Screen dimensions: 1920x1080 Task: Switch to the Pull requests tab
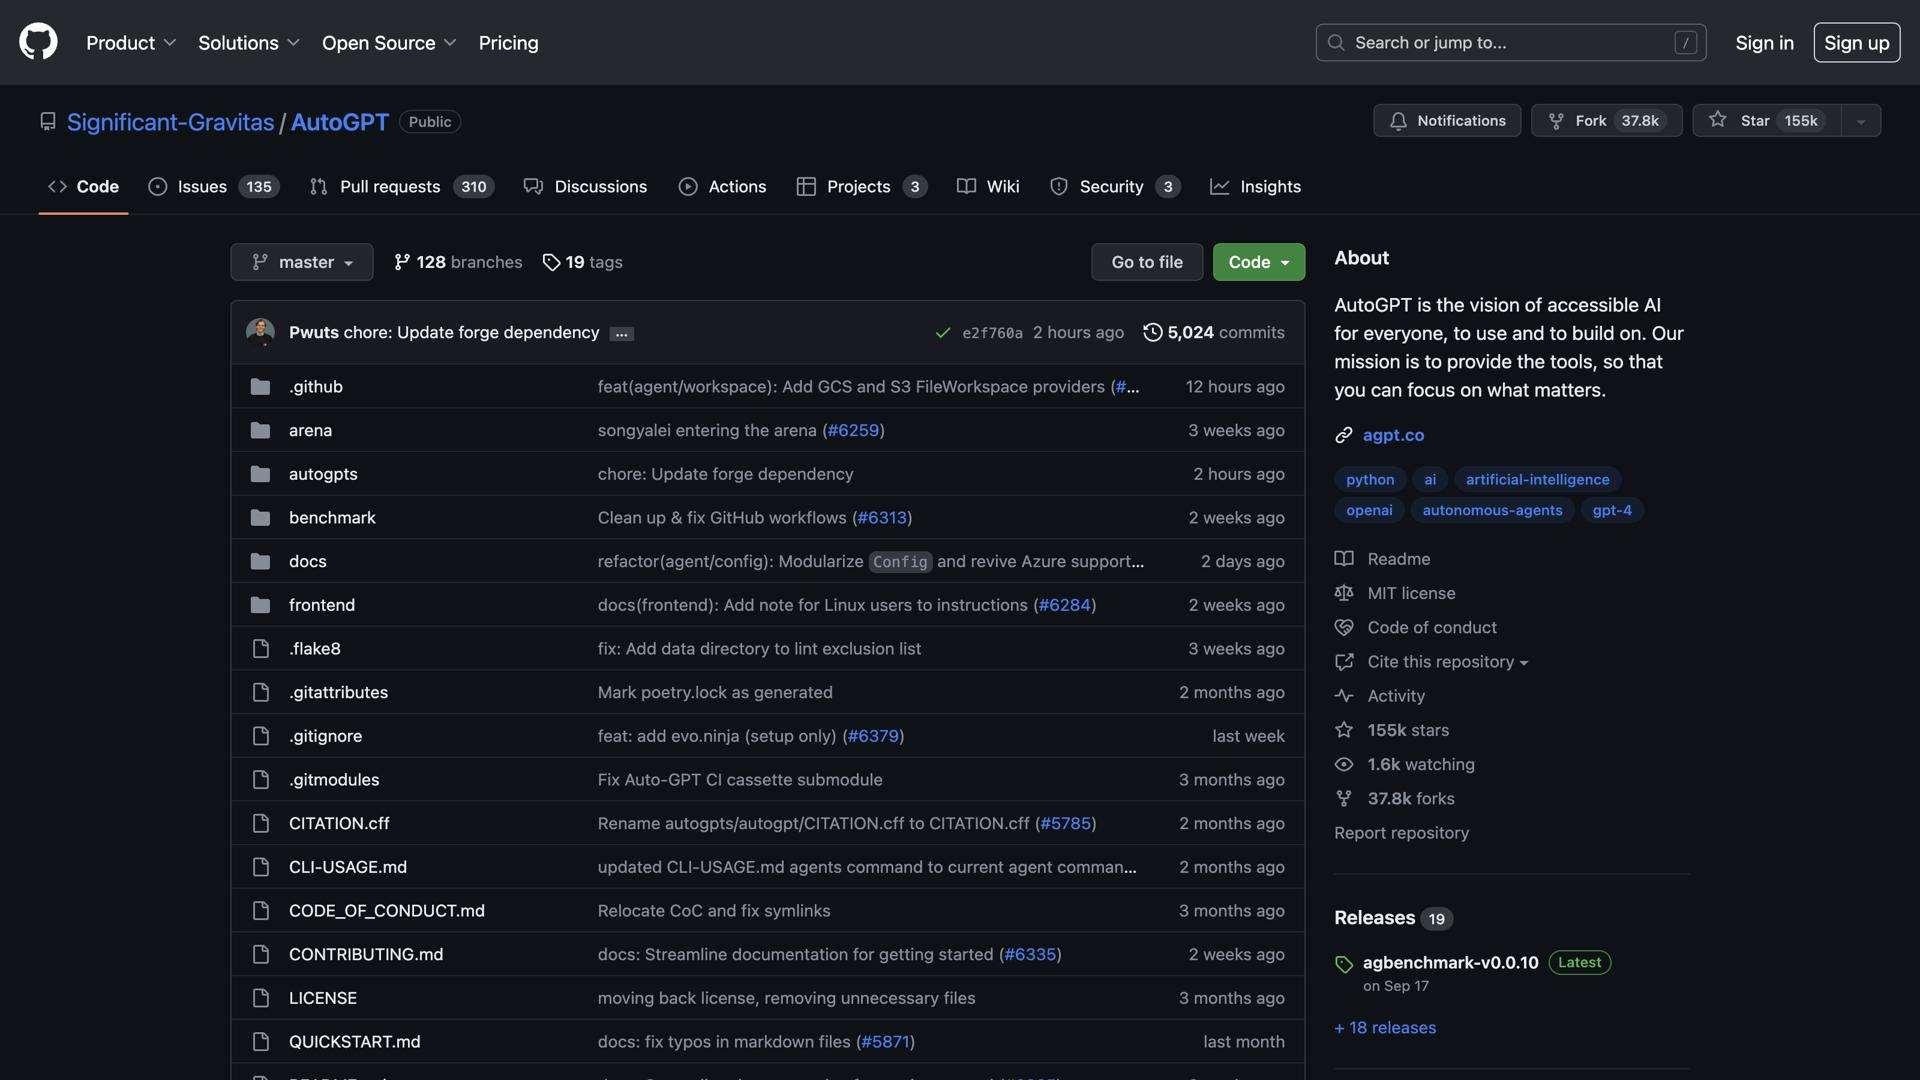(389, 187)
